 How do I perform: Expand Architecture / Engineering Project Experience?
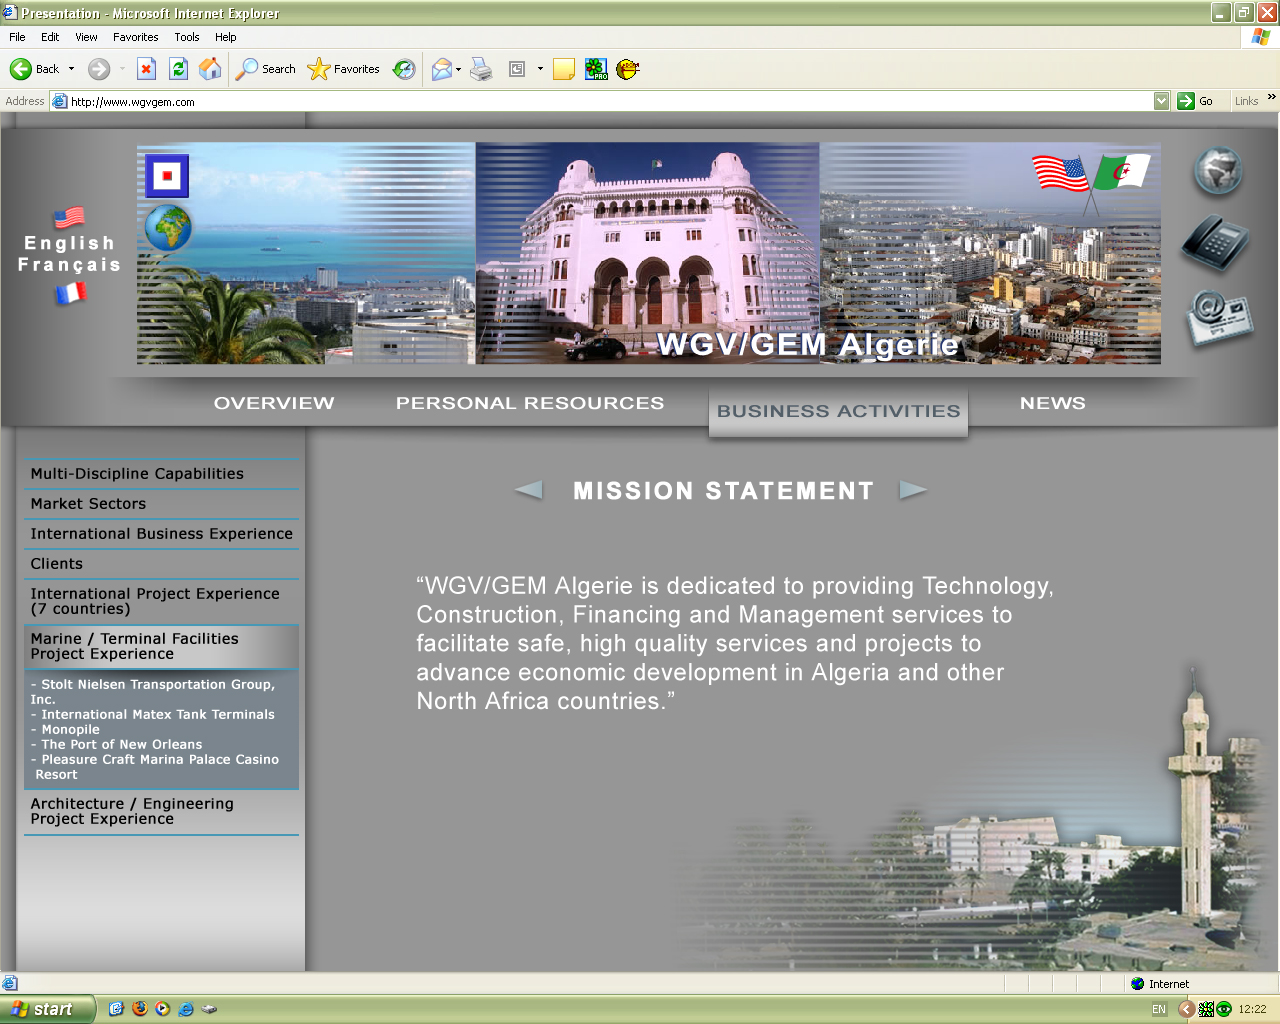tap(161, 811)
